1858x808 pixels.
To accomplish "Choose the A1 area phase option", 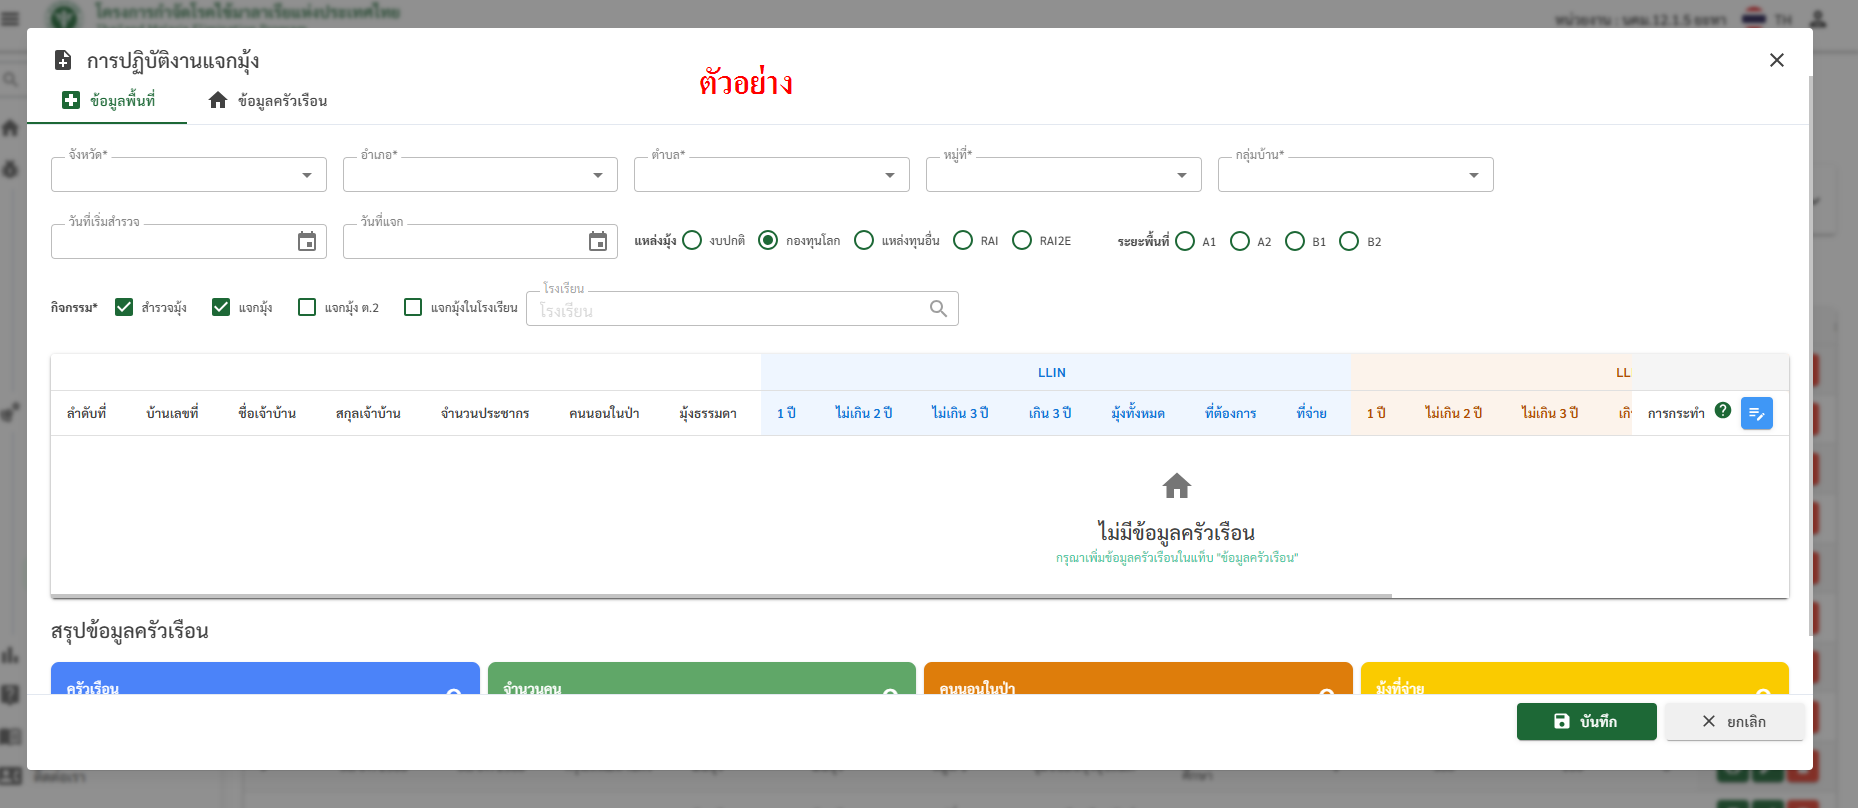I will coord(1185,241).
